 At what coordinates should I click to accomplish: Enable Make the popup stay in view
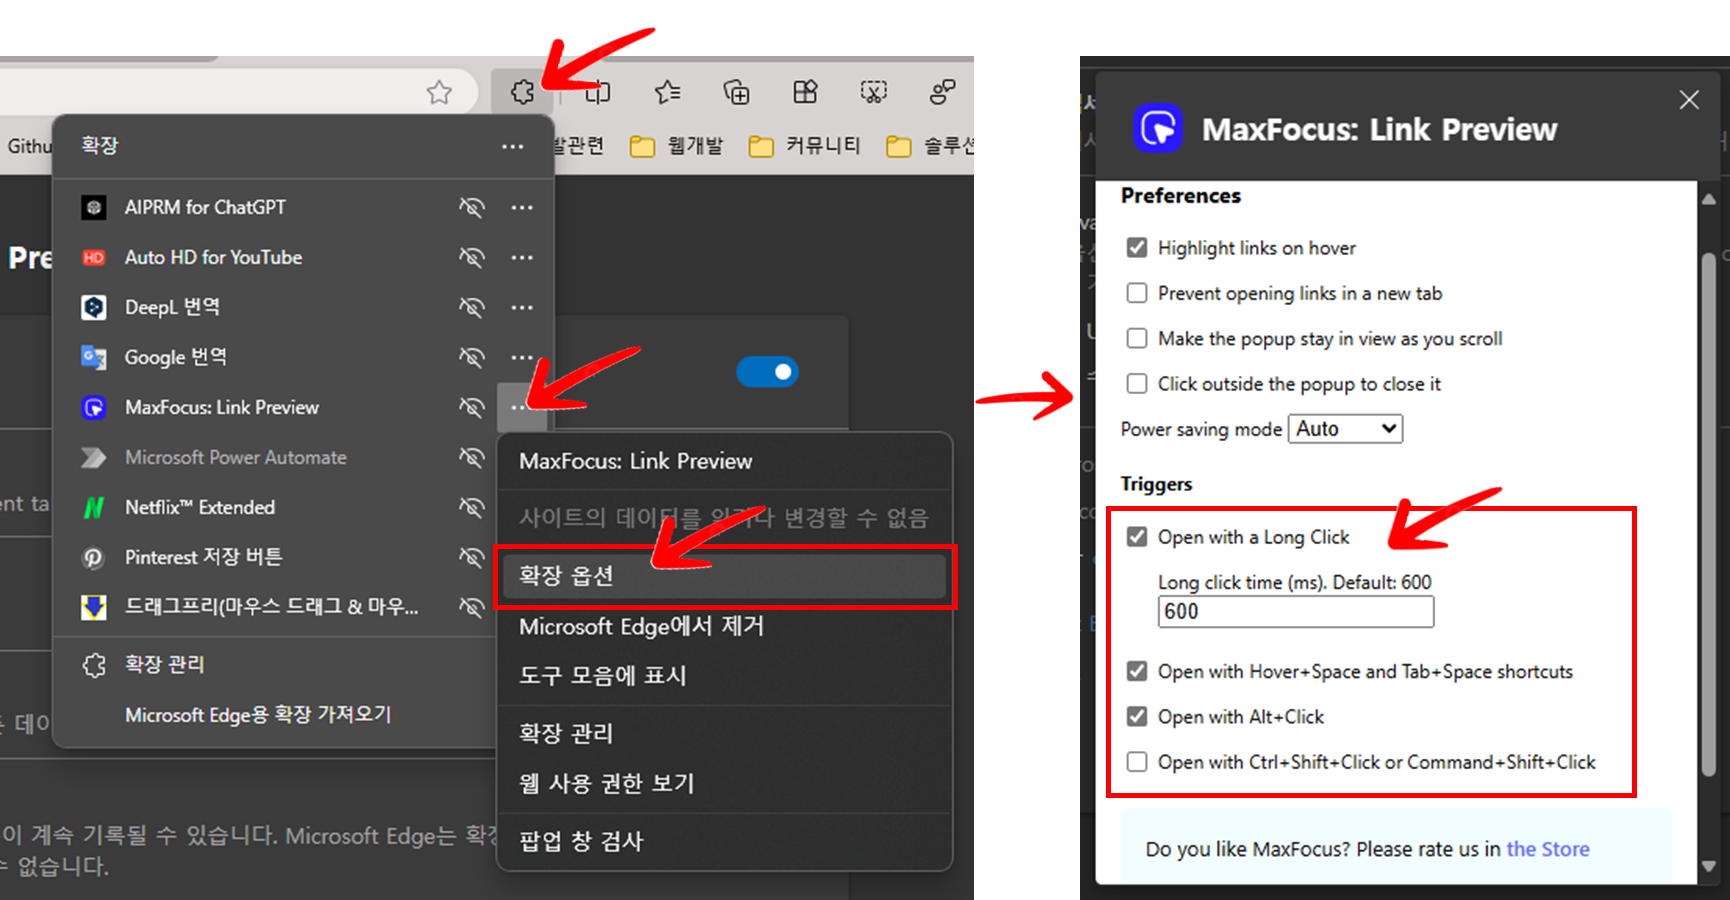click(1137, 338)
